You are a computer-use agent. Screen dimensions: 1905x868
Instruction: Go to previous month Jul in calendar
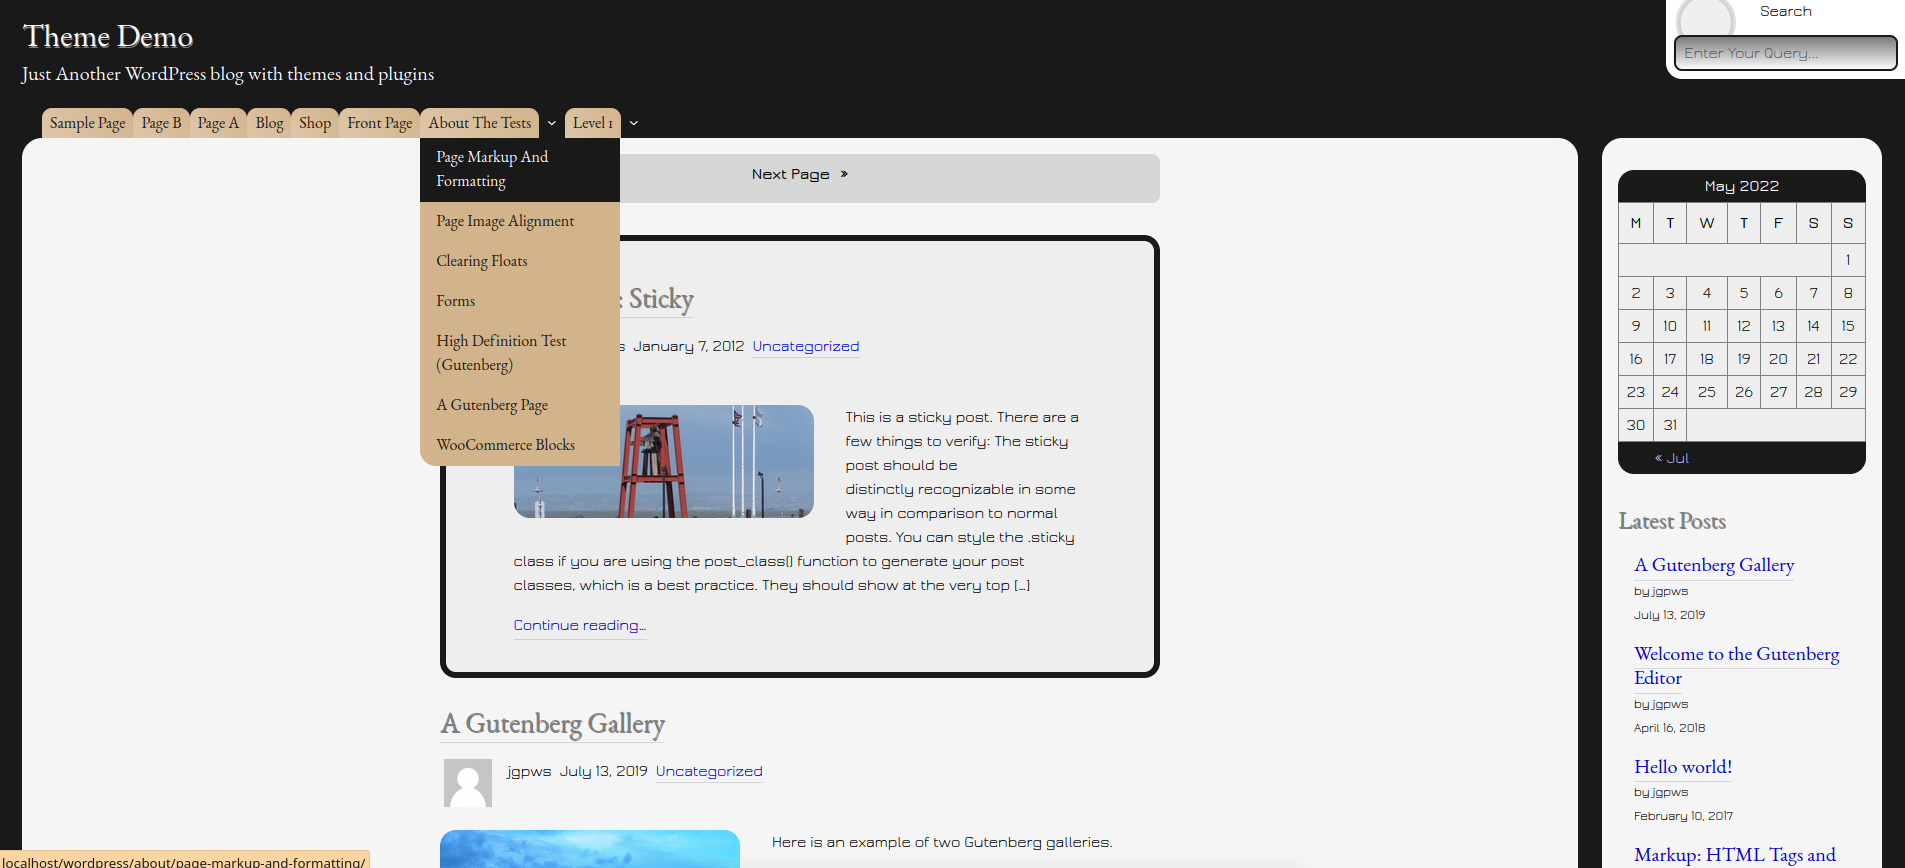pos(1672,458)
